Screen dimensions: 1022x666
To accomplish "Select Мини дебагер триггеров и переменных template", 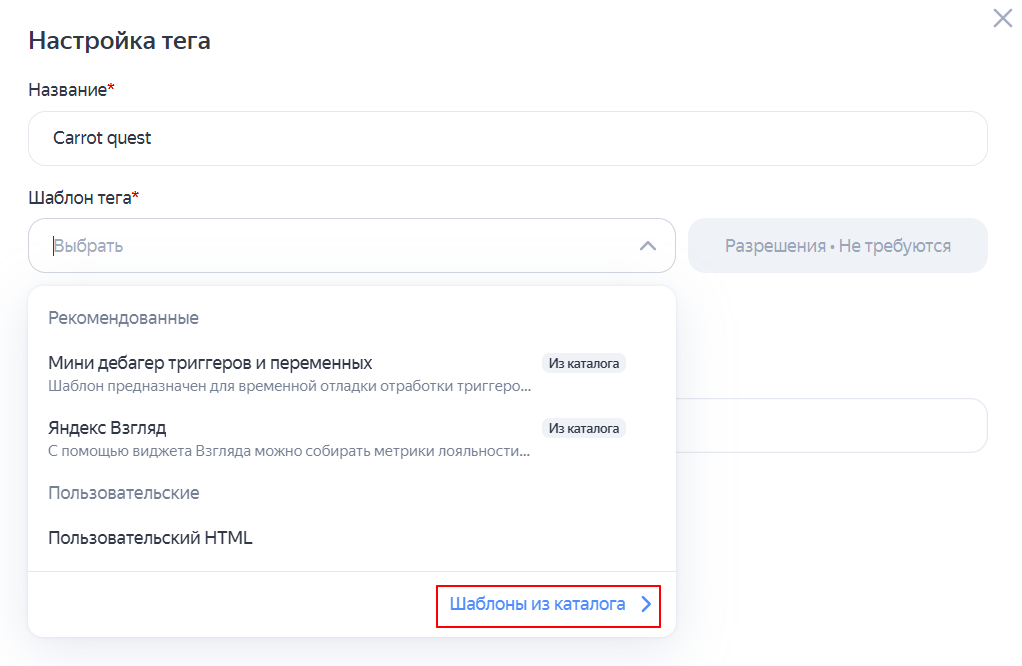I will point(210,363).
